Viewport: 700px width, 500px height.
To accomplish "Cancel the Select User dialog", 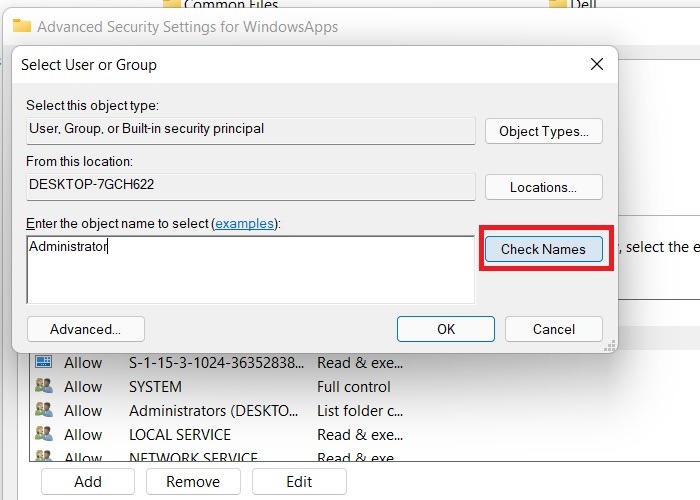I will pos(554,329).
